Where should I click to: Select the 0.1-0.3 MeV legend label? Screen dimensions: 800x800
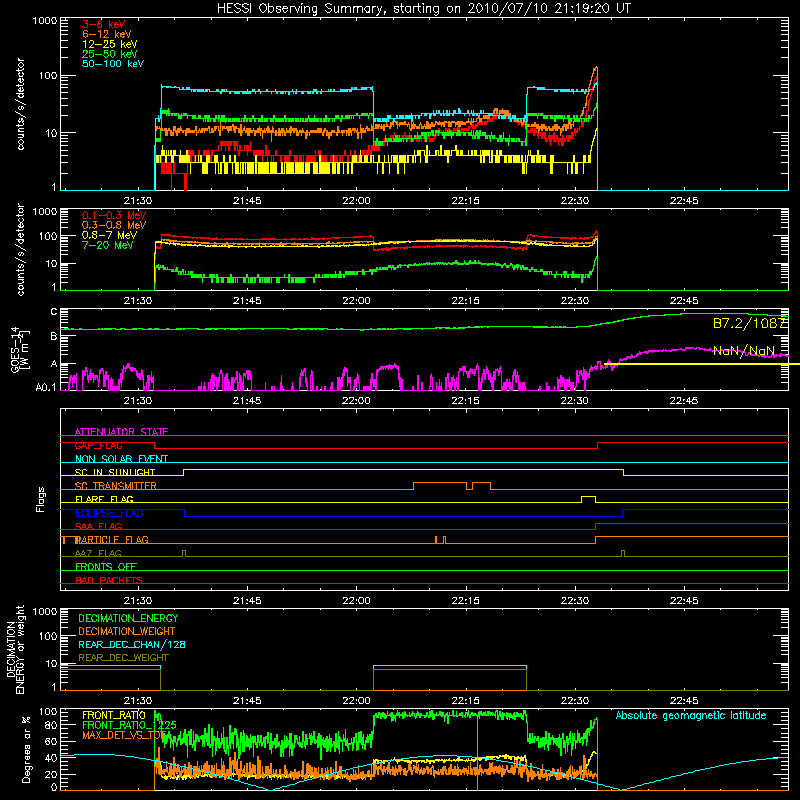pyautogui.click(x=114, y=215)
